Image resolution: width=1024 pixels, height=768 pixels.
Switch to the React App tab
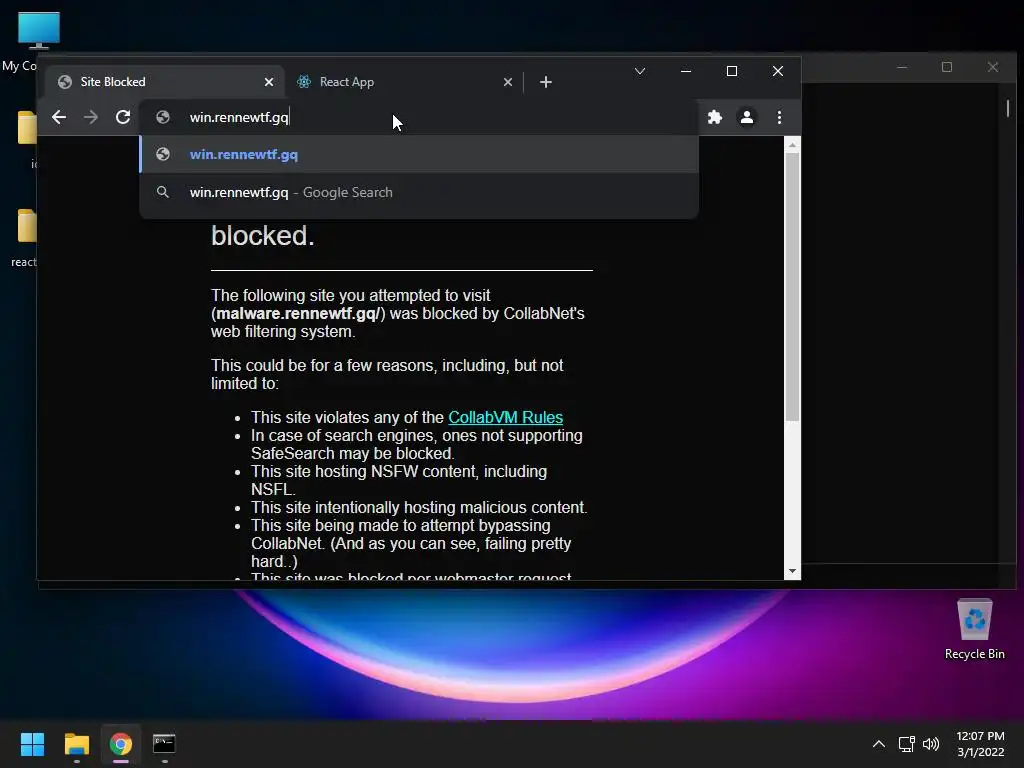coord(404,82)
